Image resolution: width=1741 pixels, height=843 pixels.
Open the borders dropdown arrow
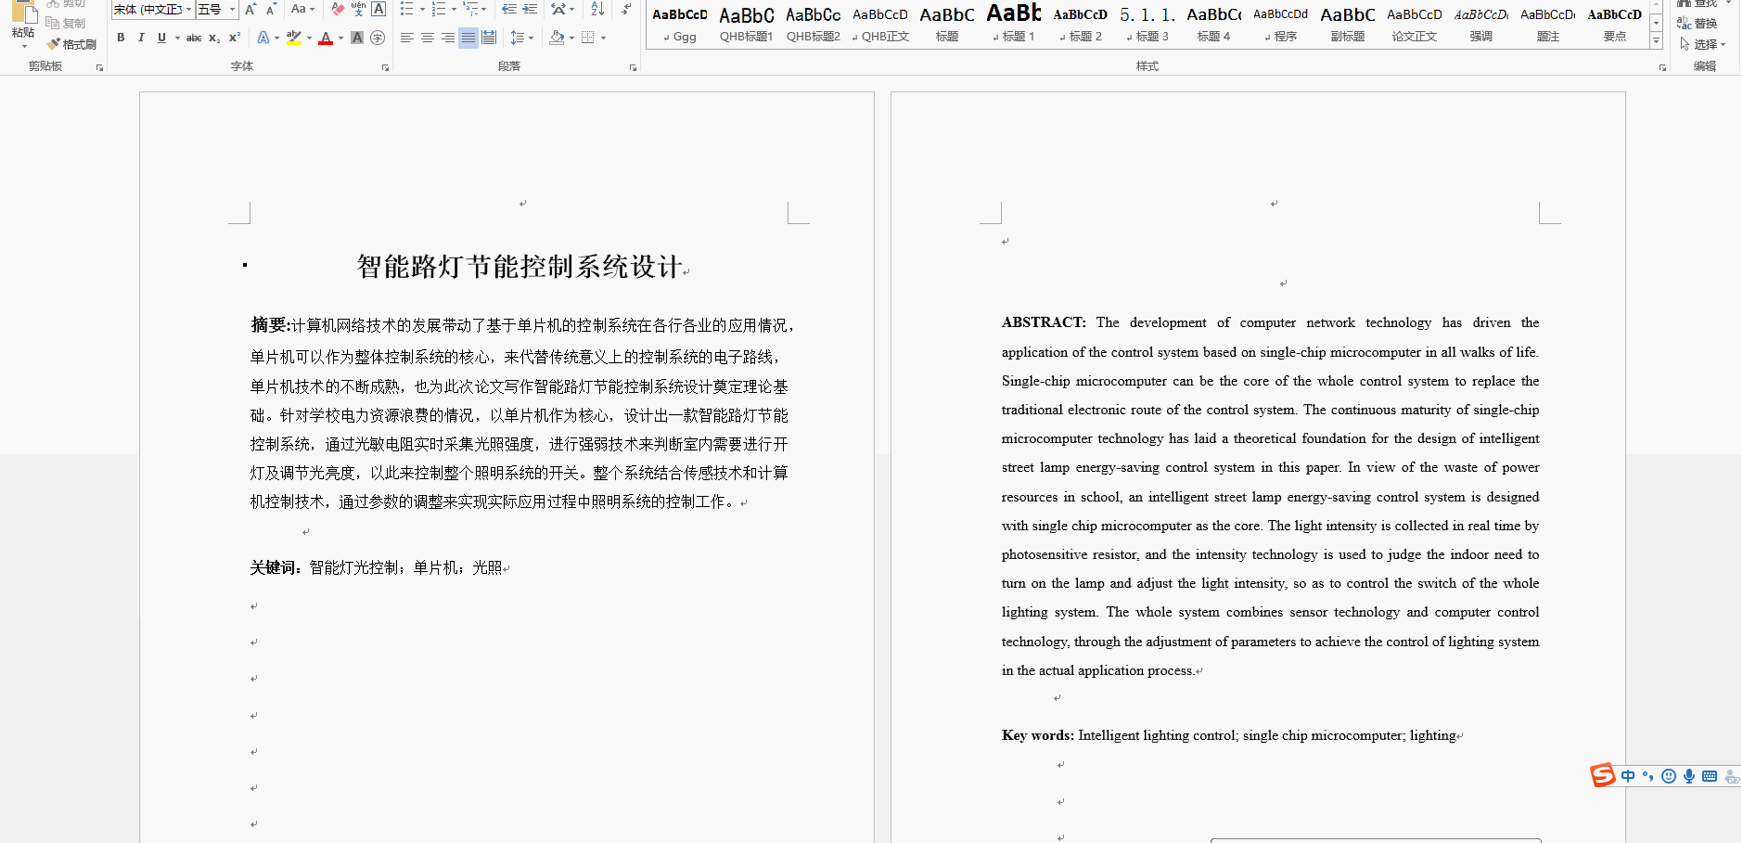(x=604, y=38)
